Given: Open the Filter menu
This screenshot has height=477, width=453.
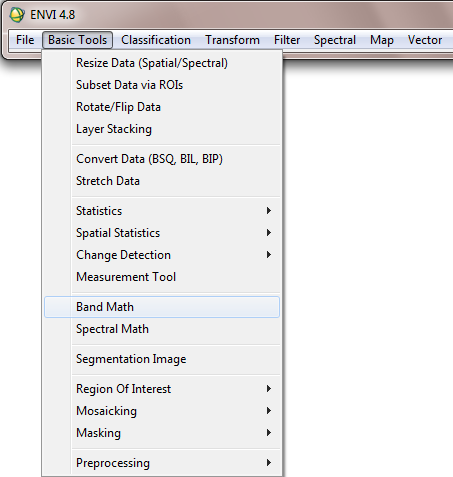Looking at the screenshot, I should tap(287, 40).
